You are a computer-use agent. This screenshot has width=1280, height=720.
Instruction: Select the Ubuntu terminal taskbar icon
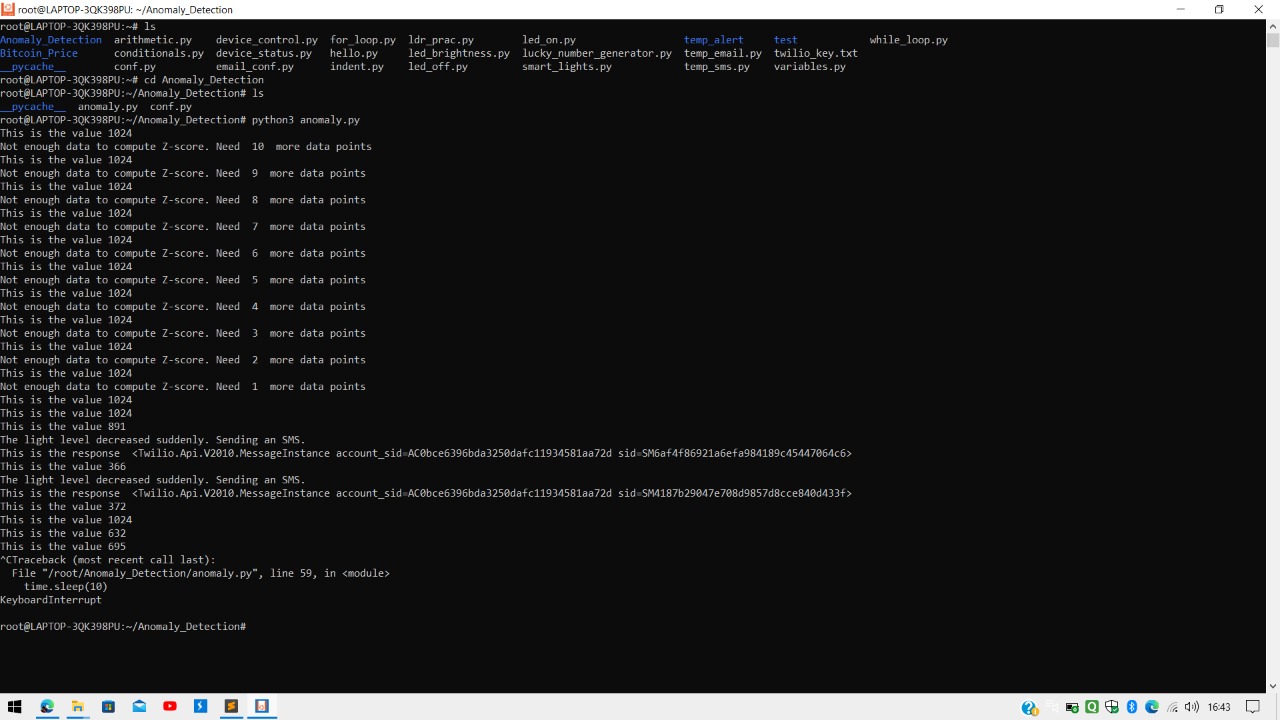[262, 706]
